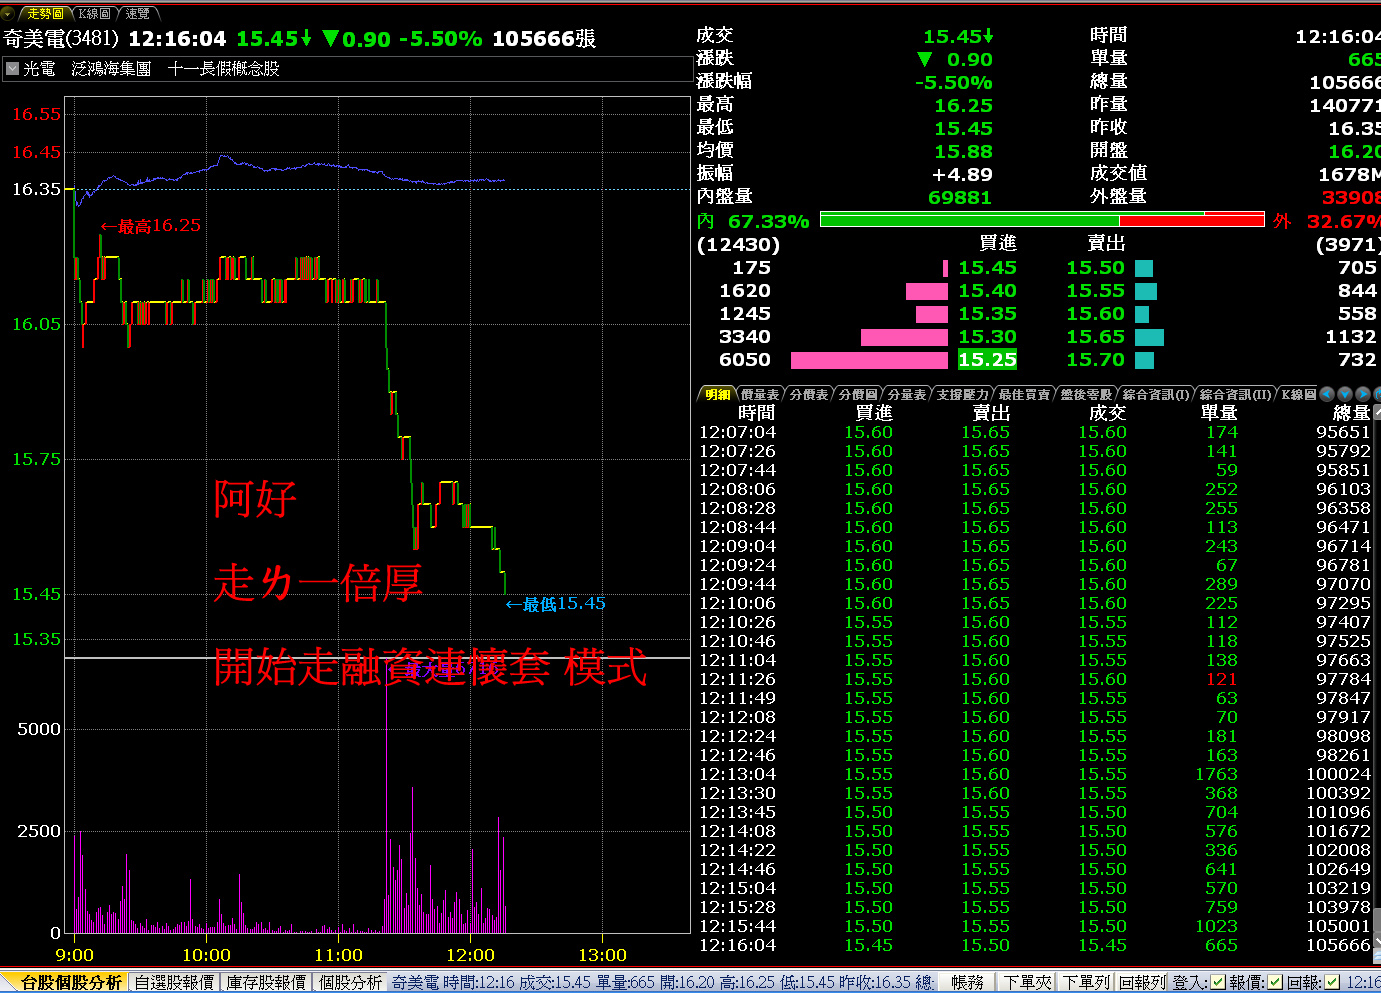Image resolution: width=1381 pixels, height=993 pixels.
Task: Click the 帳務 button in status bar
Action: coord(967,983)
